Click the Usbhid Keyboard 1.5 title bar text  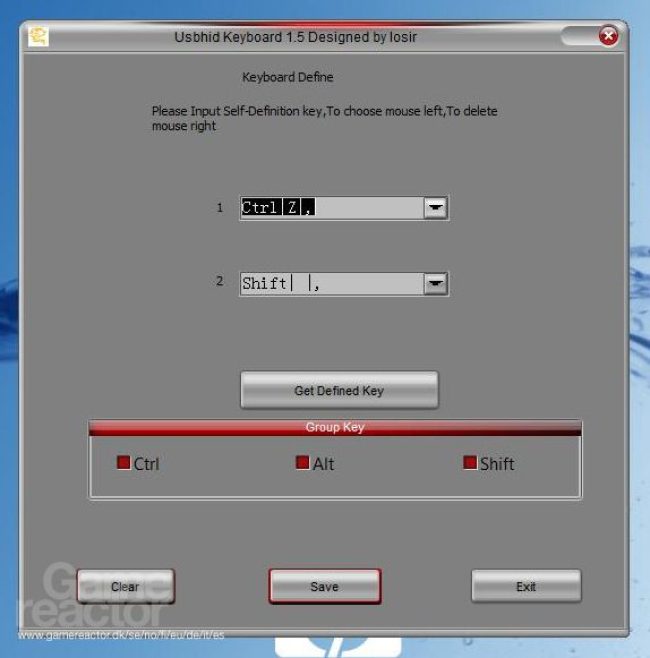click(x=295, y=37)
